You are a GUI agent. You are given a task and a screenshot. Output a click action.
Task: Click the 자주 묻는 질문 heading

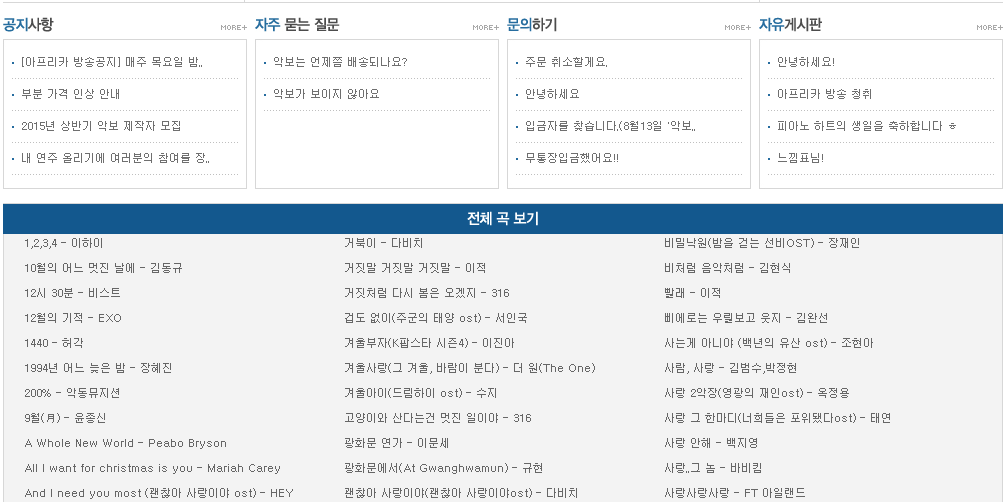tap(297, 25)
